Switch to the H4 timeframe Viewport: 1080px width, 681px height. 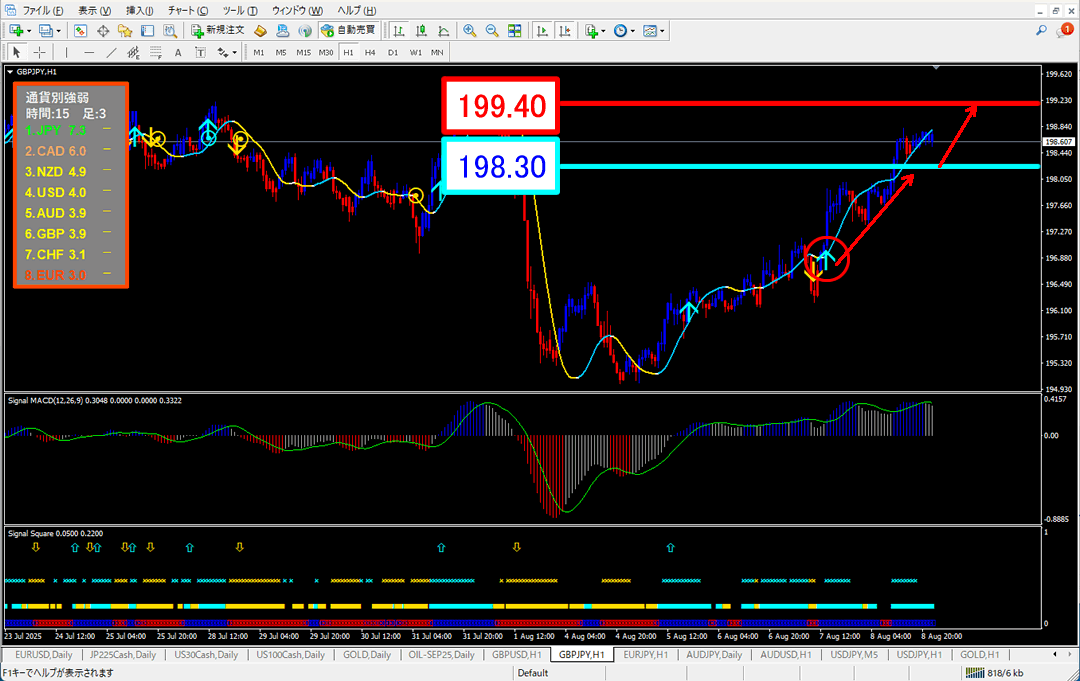371,52
